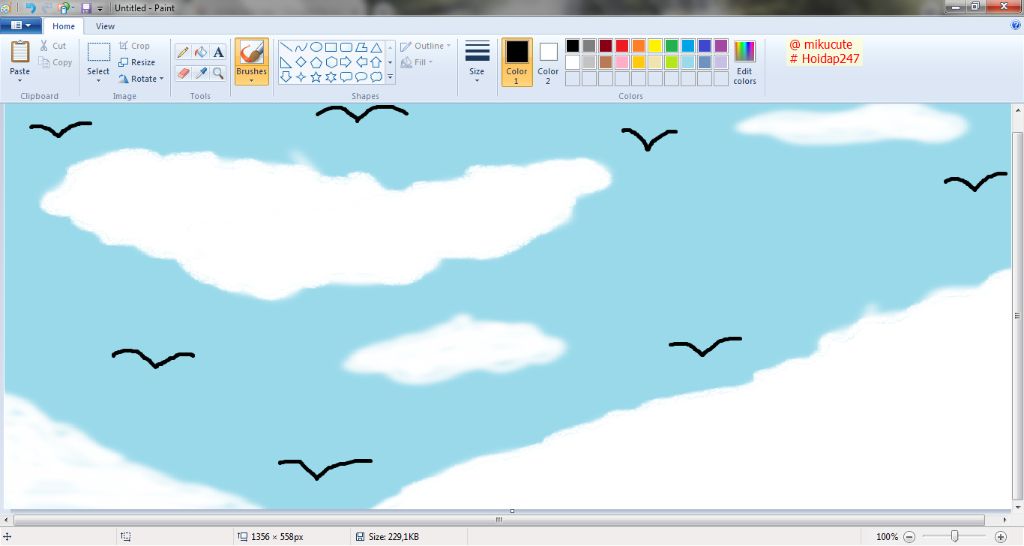
Task: Open the Customize Quick Access Toolbar arrow
Action: click(100, 8)
